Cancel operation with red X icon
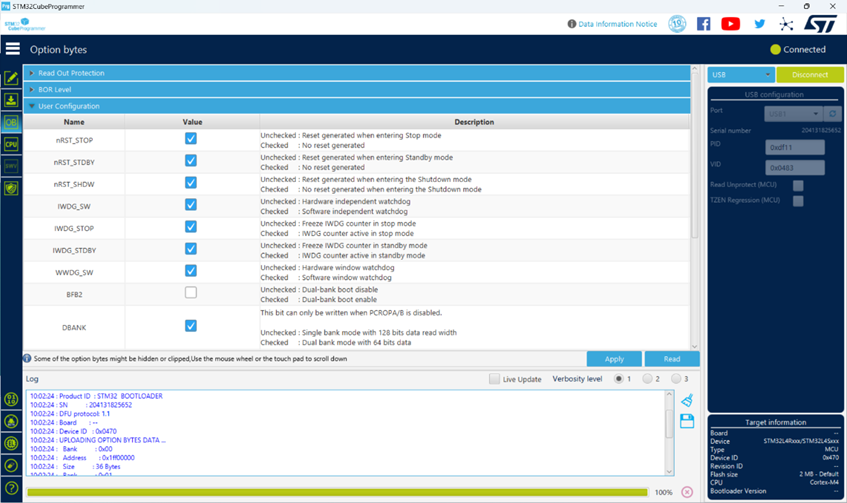 [687, 492]
